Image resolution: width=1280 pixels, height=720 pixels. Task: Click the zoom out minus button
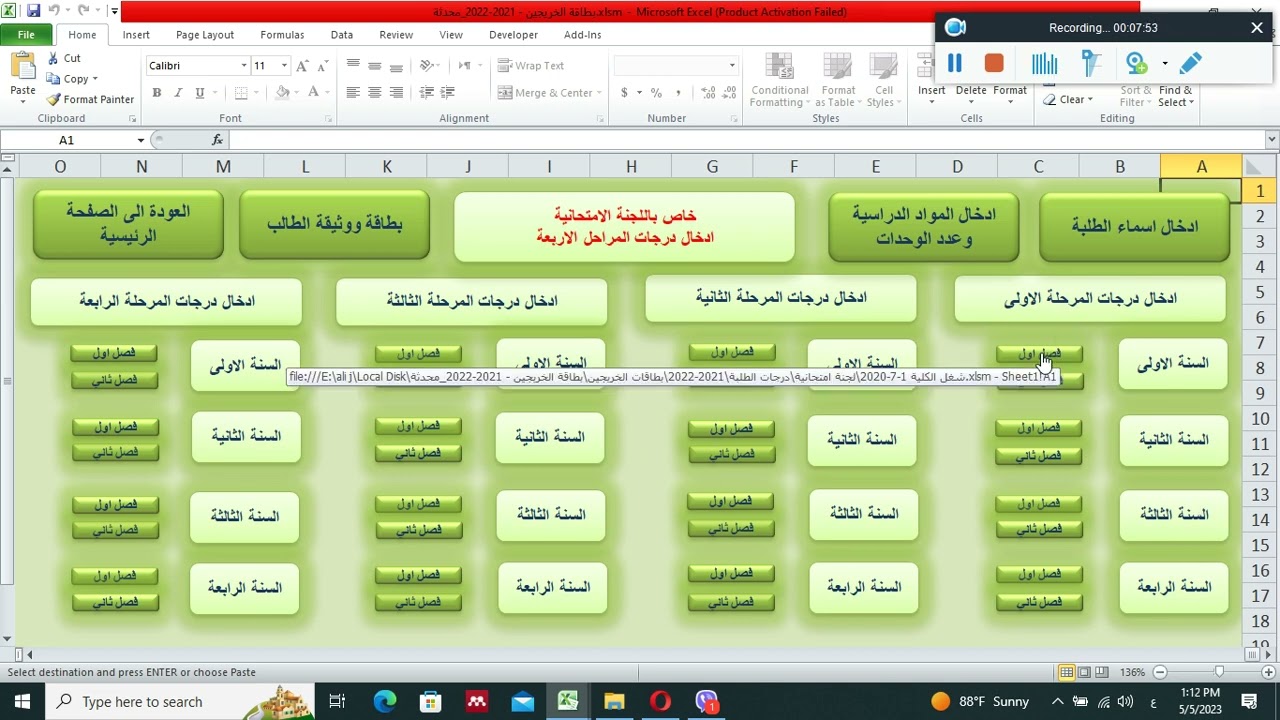click(x=1160, y=672)
